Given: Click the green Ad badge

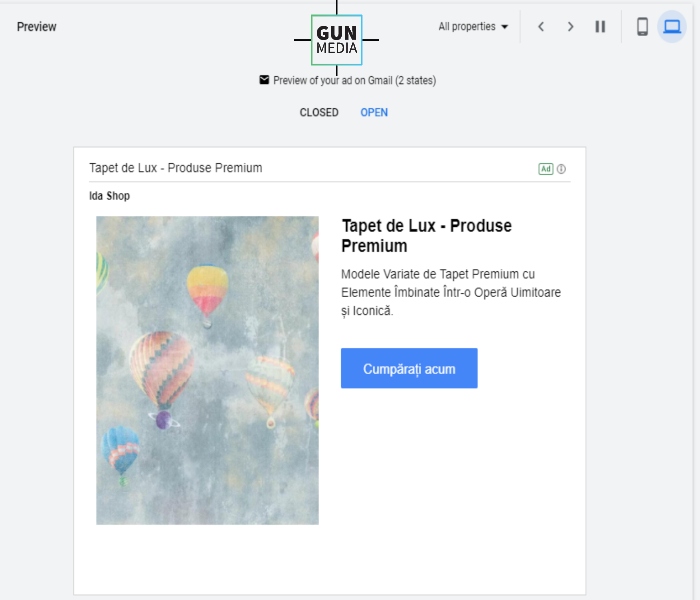Looking at the screenshot, I should click(546, 169).
